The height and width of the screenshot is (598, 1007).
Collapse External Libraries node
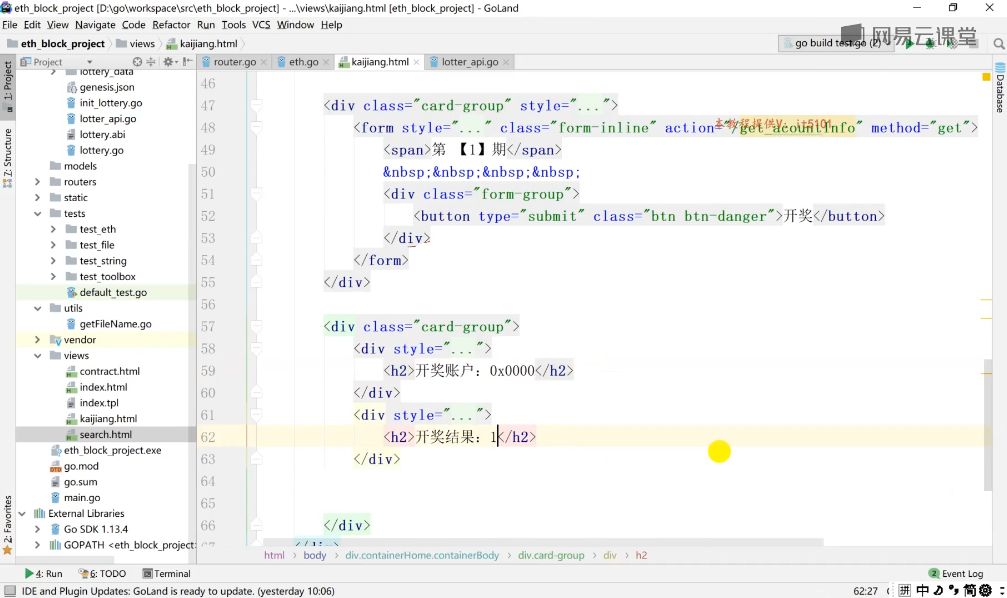[x=22, y=514]
